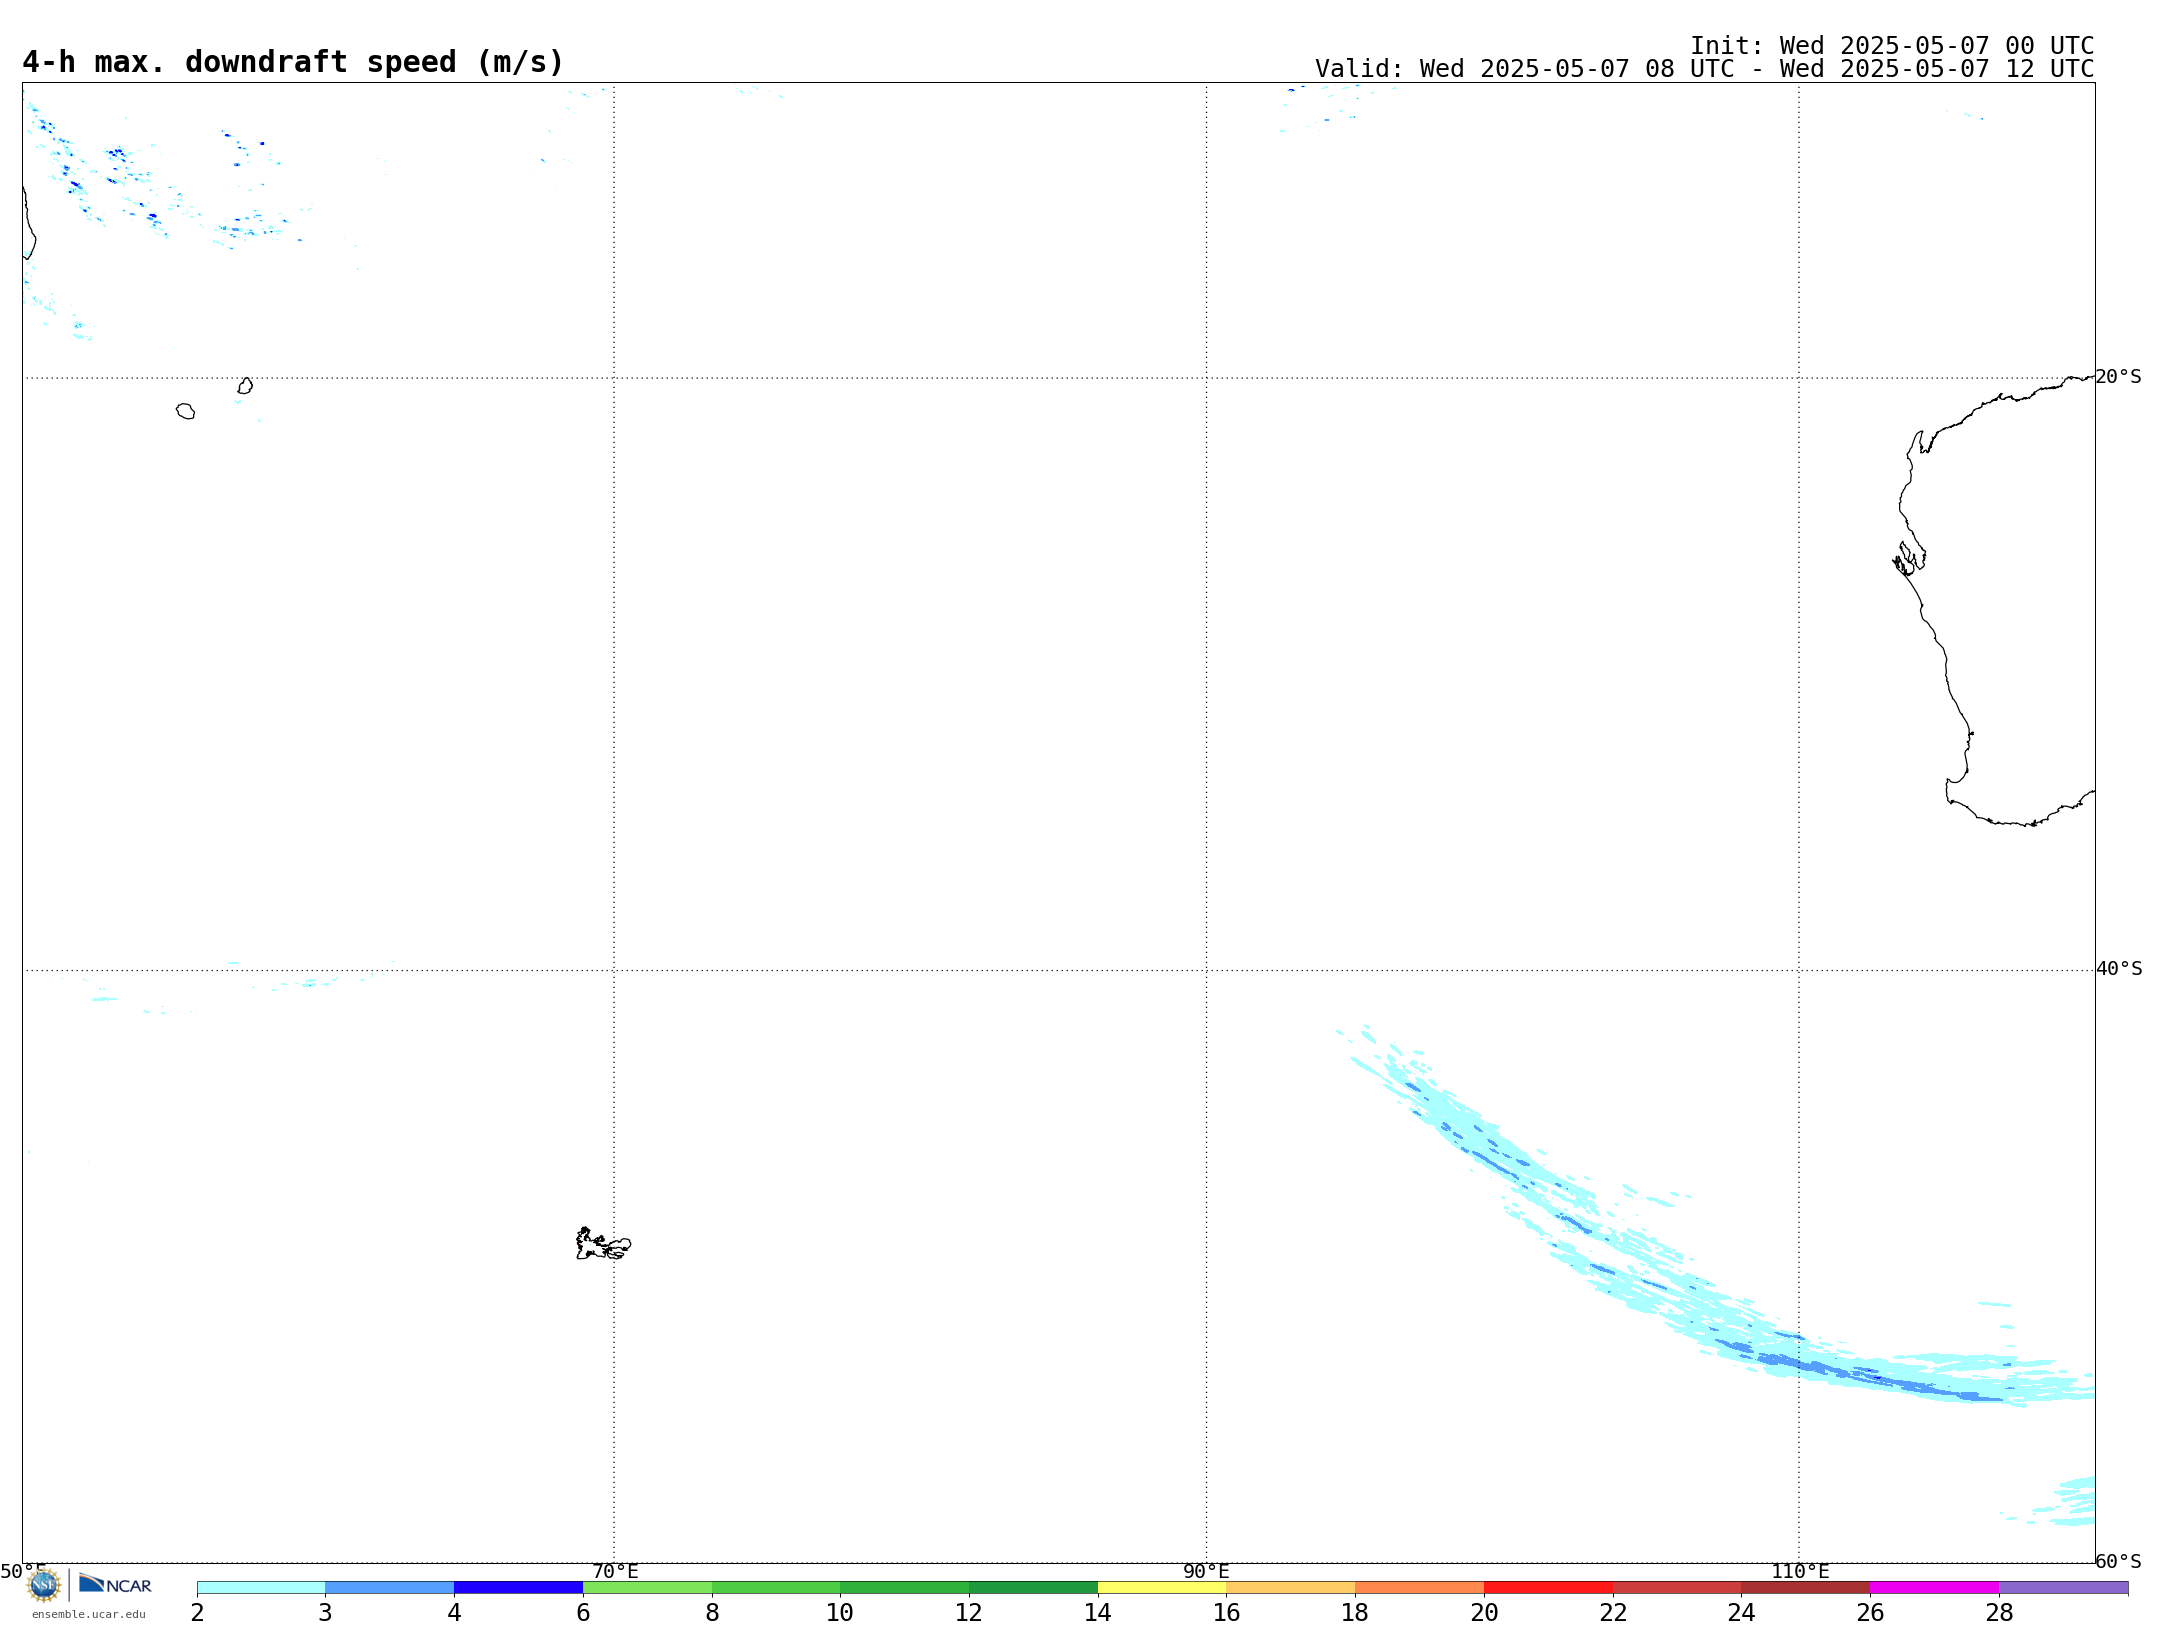Click the colorbar tick label 16
Viewport: 2160px width, 1626px height.
pyautogui.click(x=1226, y=1612)
